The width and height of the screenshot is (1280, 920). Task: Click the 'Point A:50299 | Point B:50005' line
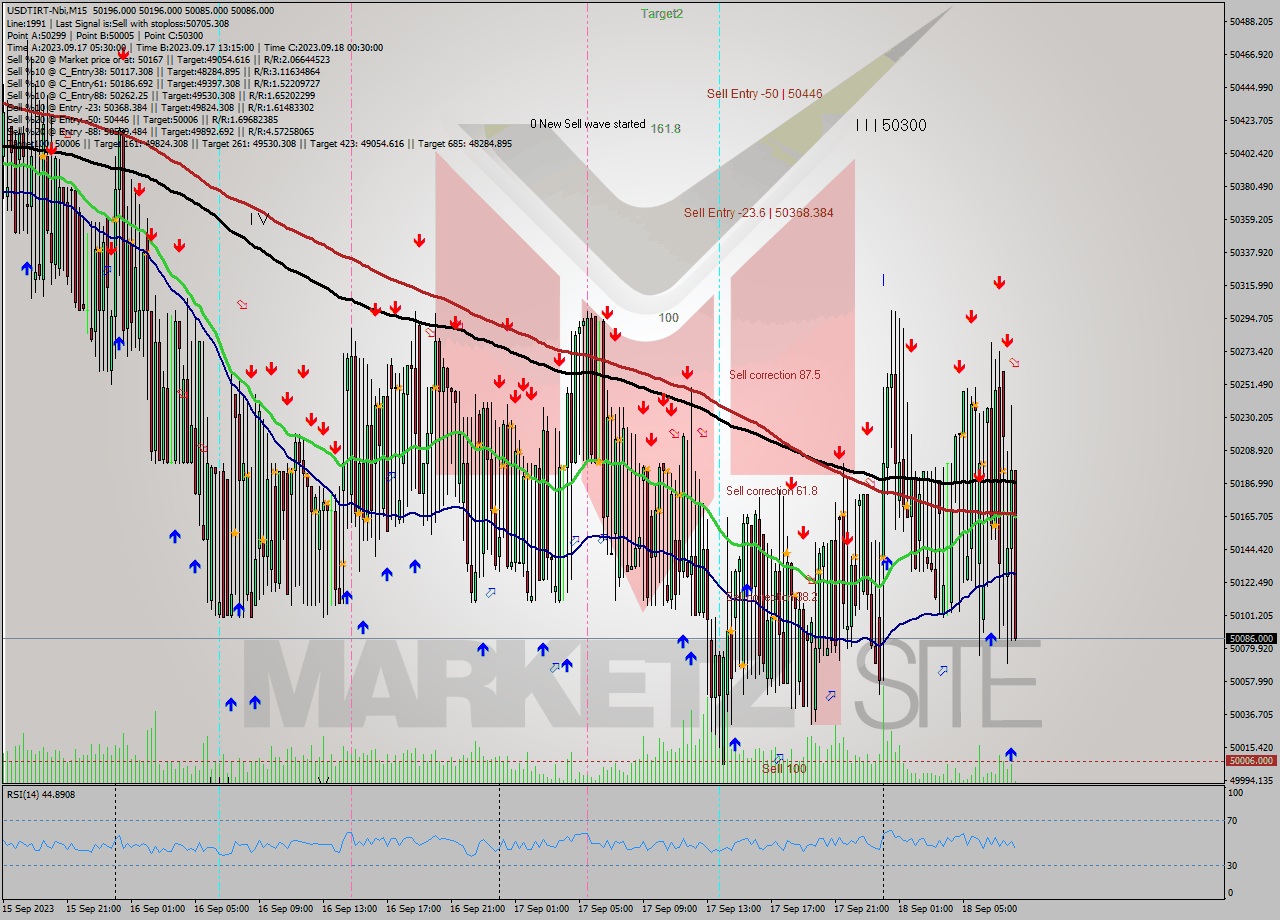click(x=70, y=35)
